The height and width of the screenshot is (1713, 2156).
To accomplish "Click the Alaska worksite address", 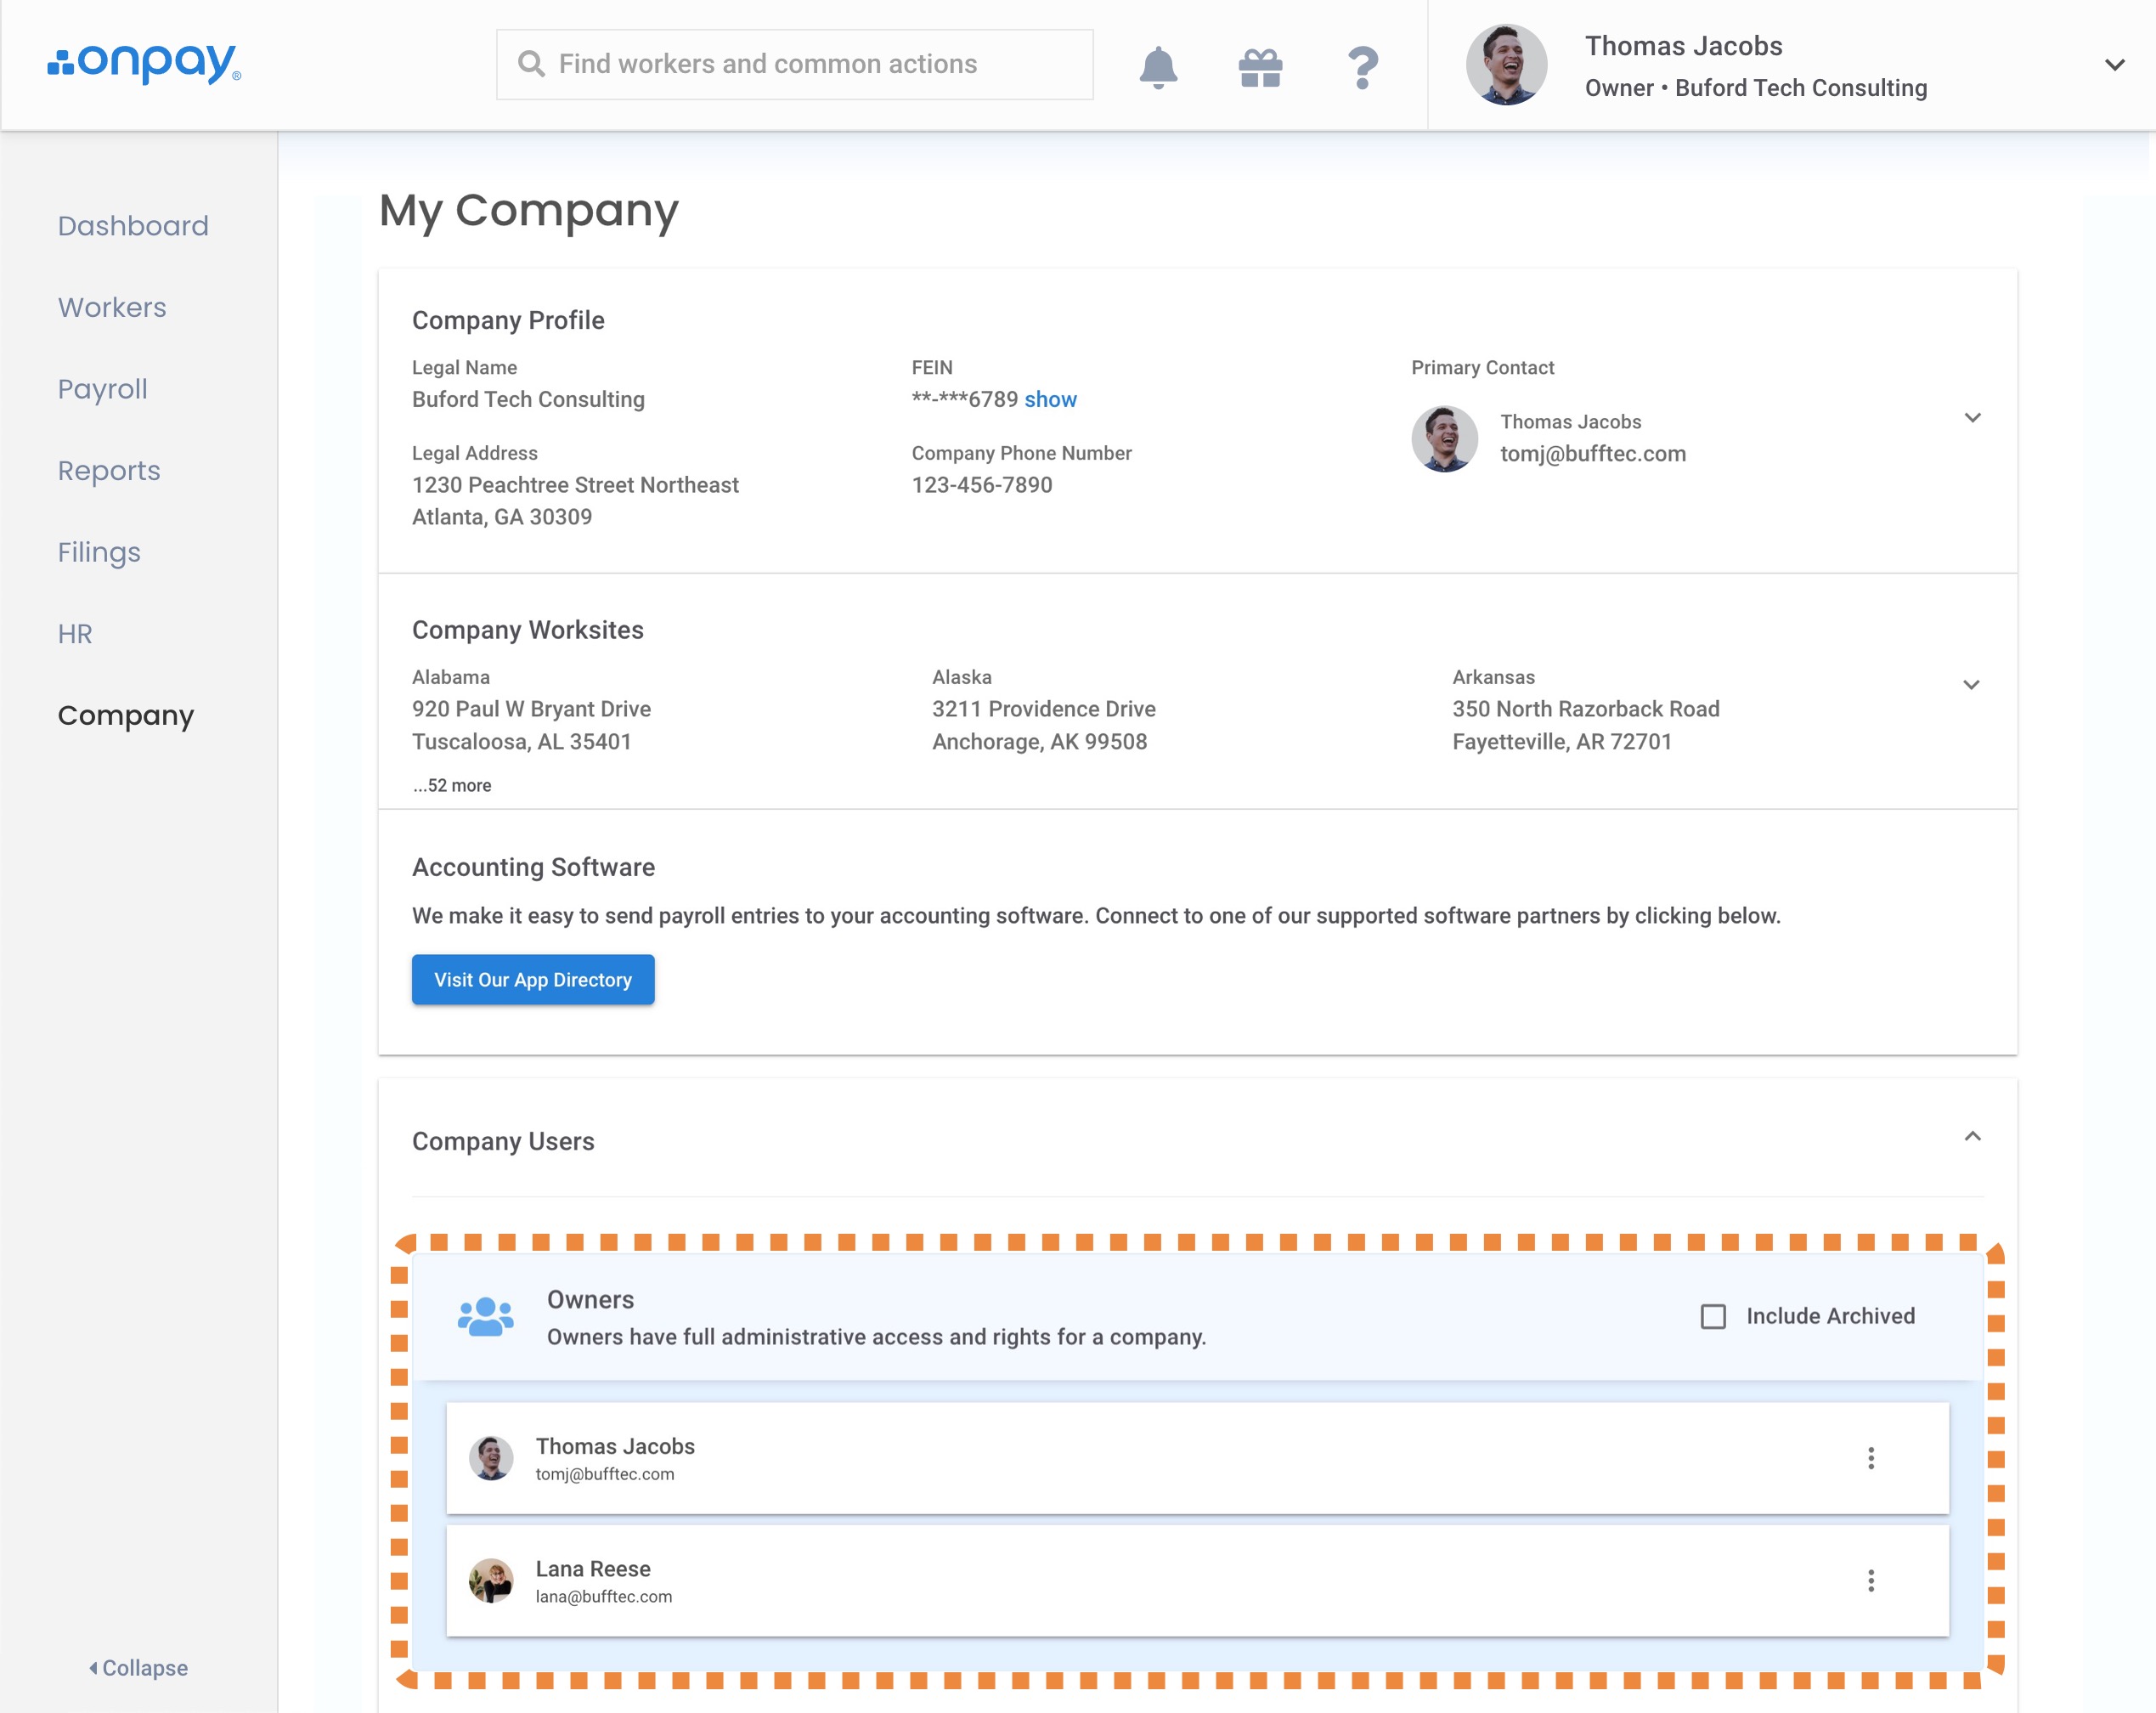I will tap(1044, 725).
